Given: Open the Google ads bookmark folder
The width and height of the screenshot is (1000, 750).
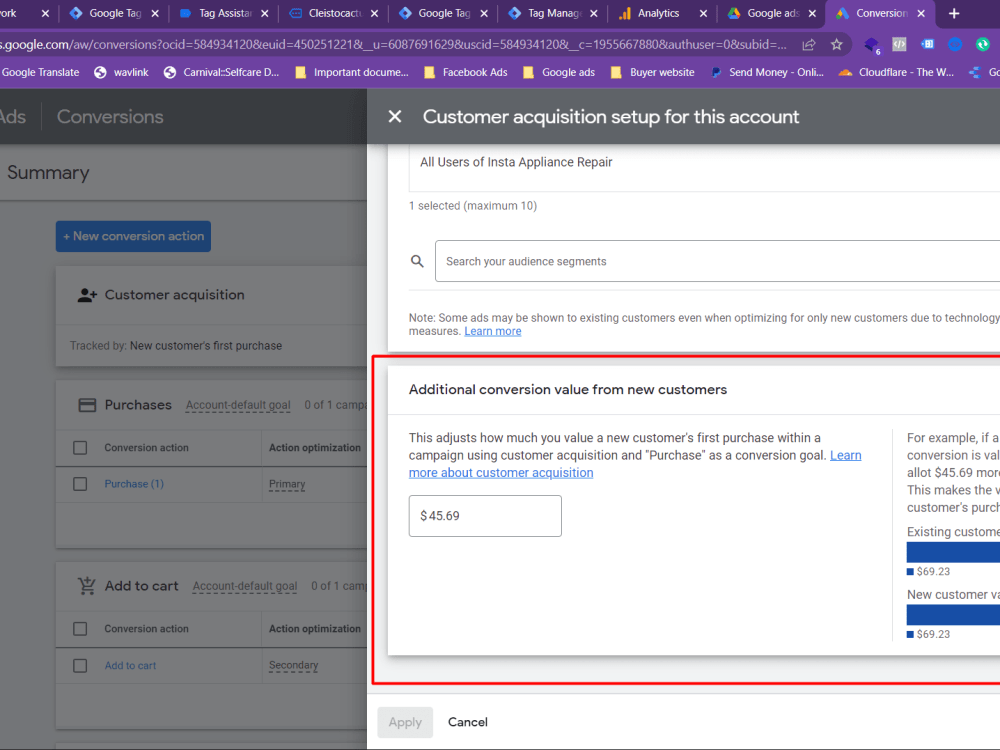Looking at the screenshot, I should [559, 72].
